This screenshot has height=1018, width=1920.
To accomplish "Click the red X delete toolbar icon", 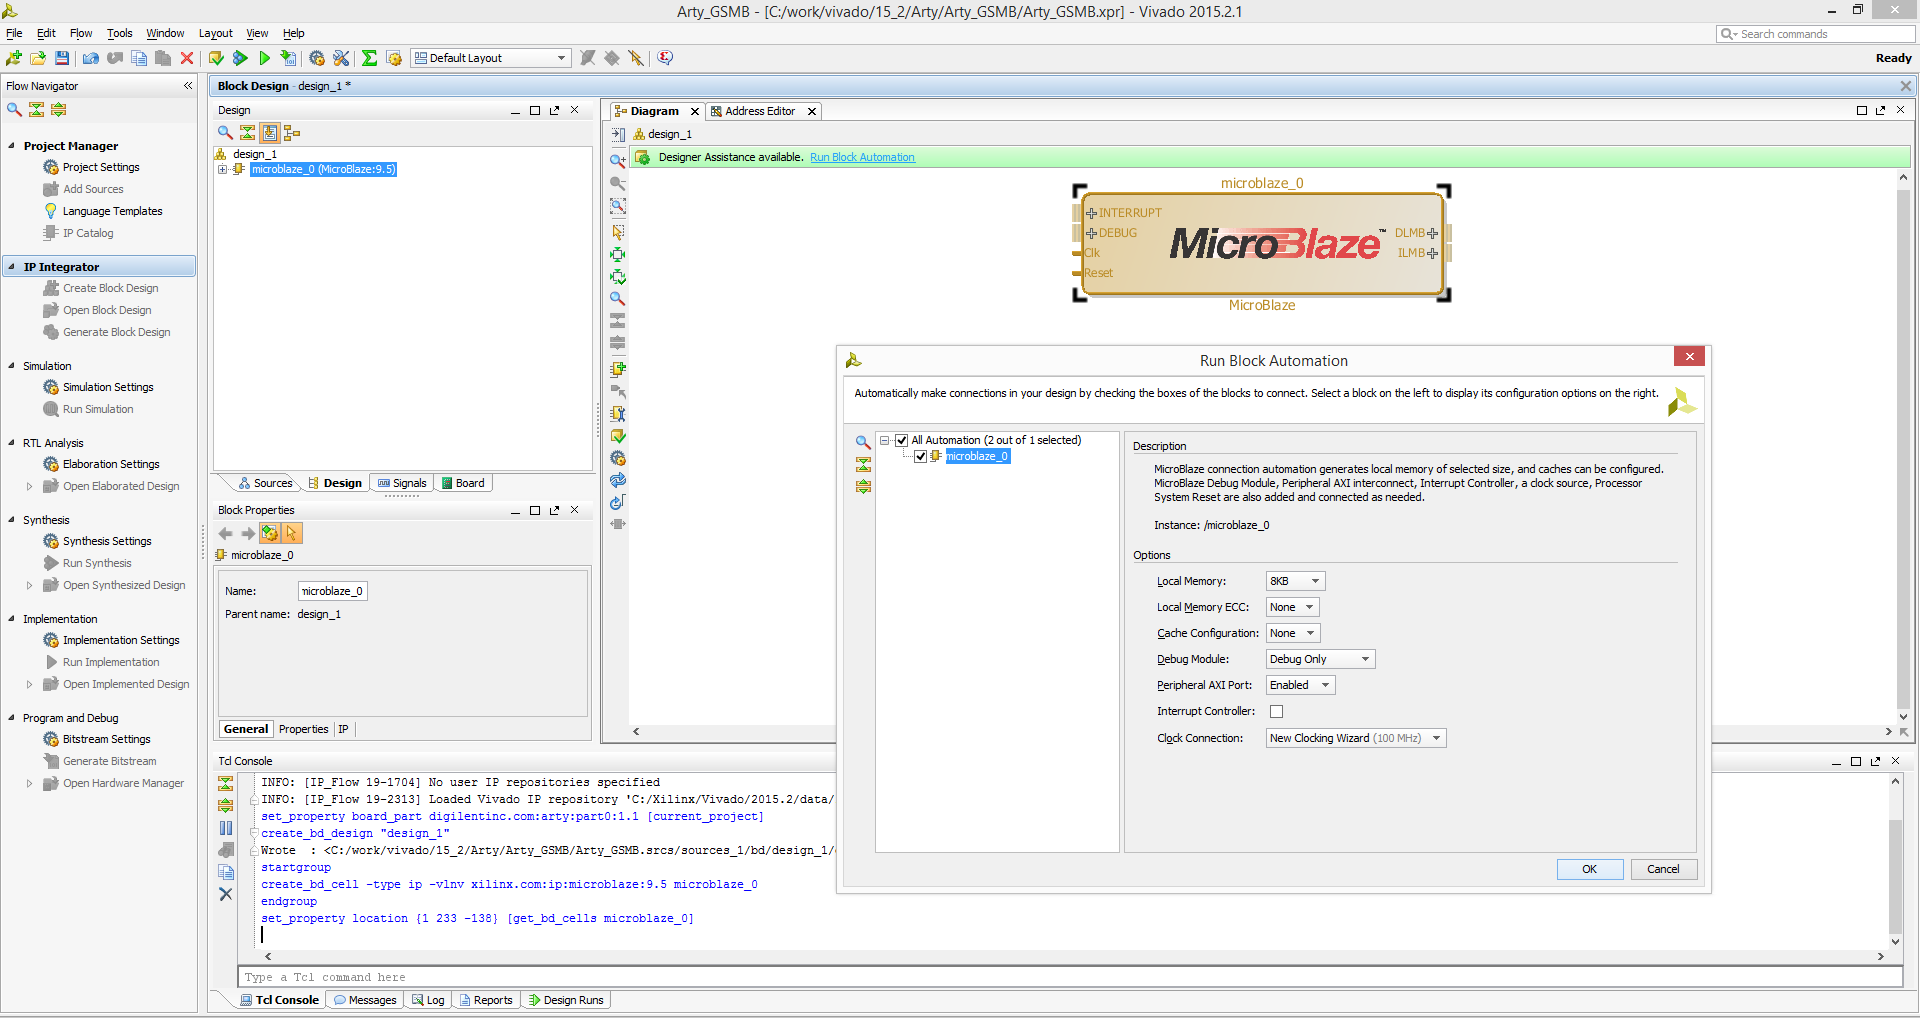I will coord(187,58).
